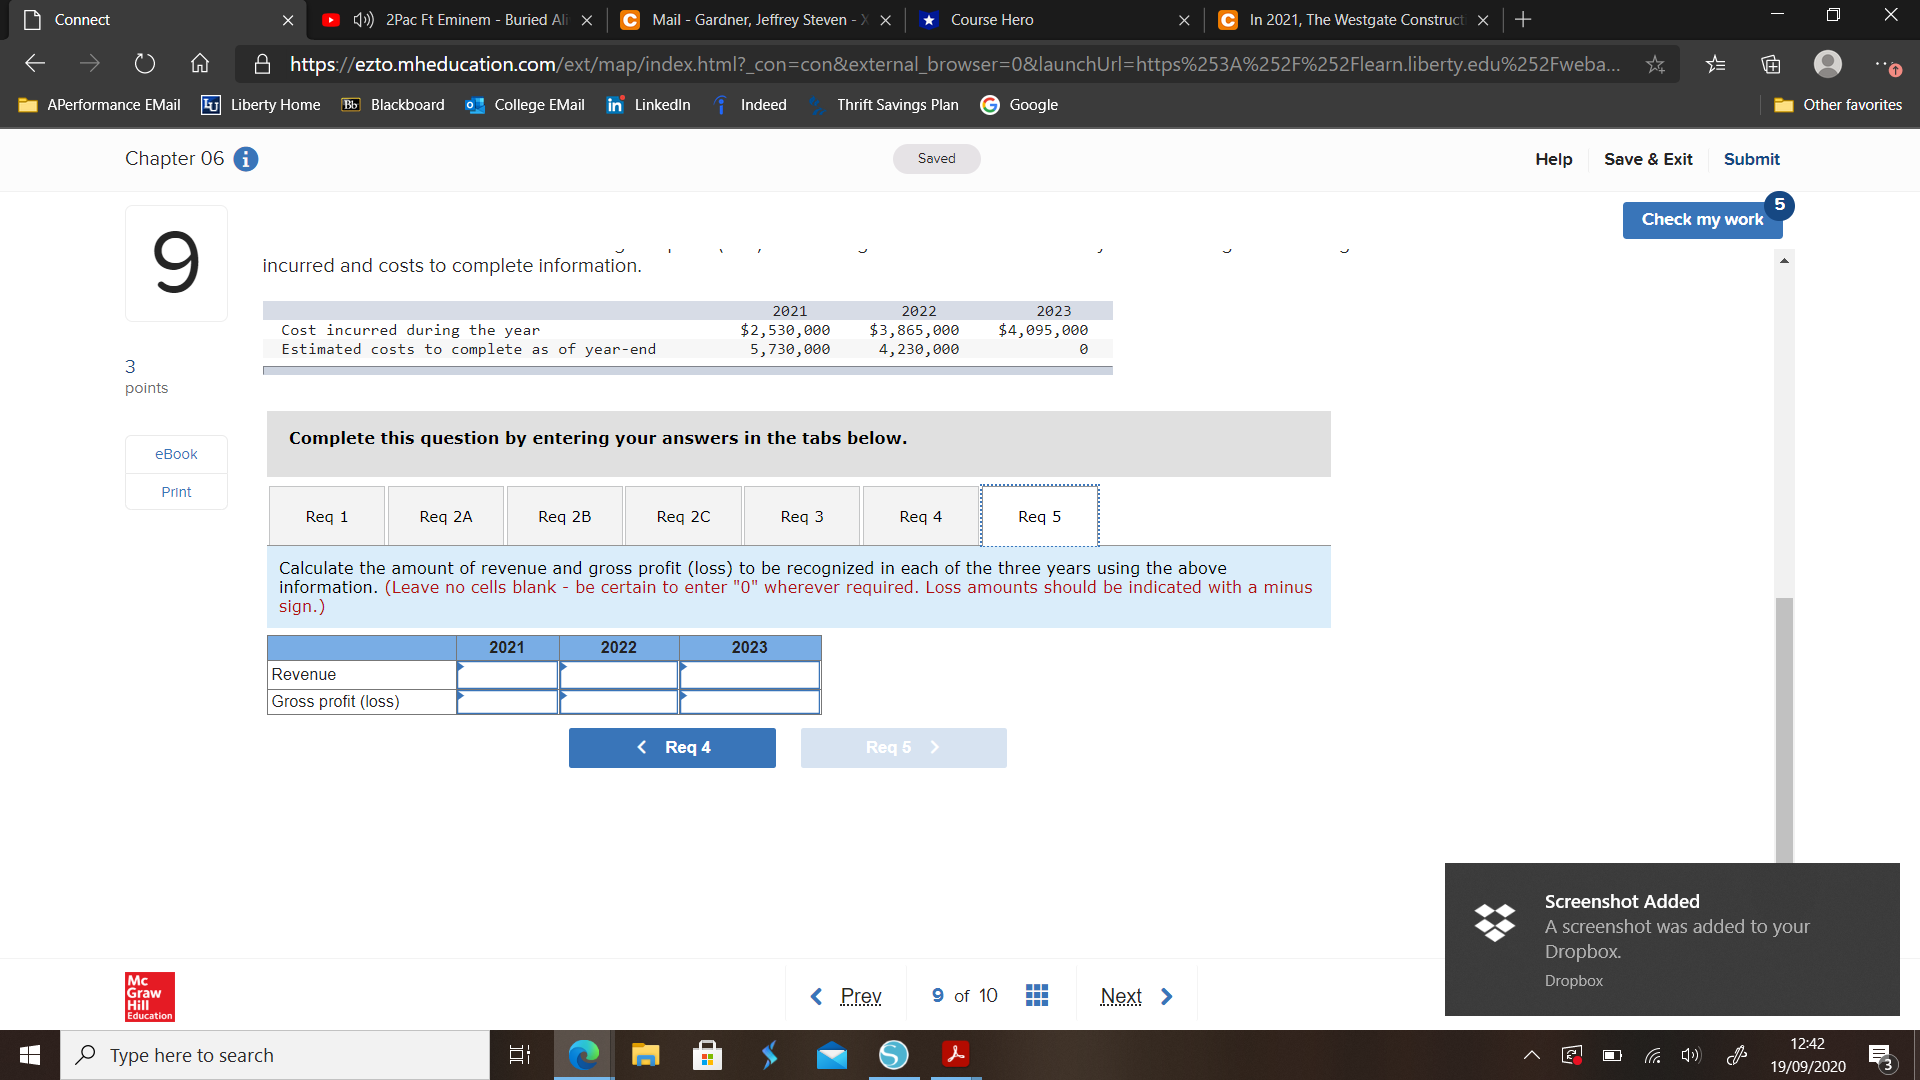The width and height of the screenshot is (1920, 1080).
Task: Click the Chapter 06 info icon
Action: coord(246,159)
